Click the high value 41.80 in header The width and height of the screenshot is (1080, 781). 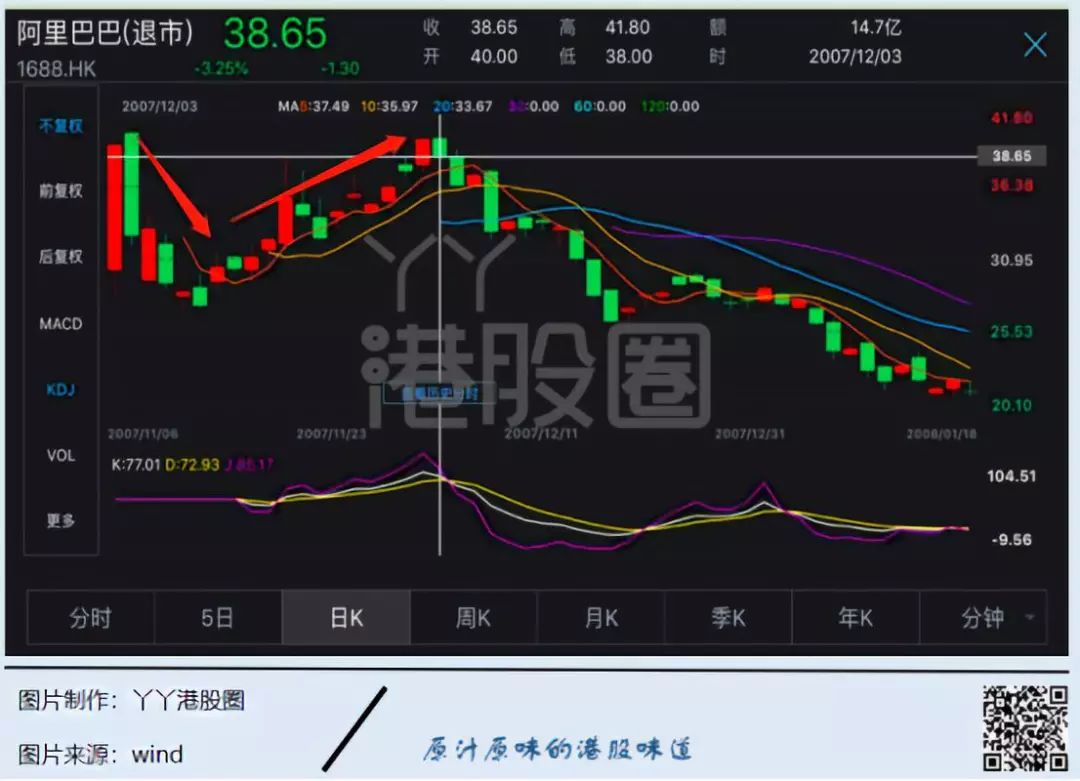click(627, 28)
